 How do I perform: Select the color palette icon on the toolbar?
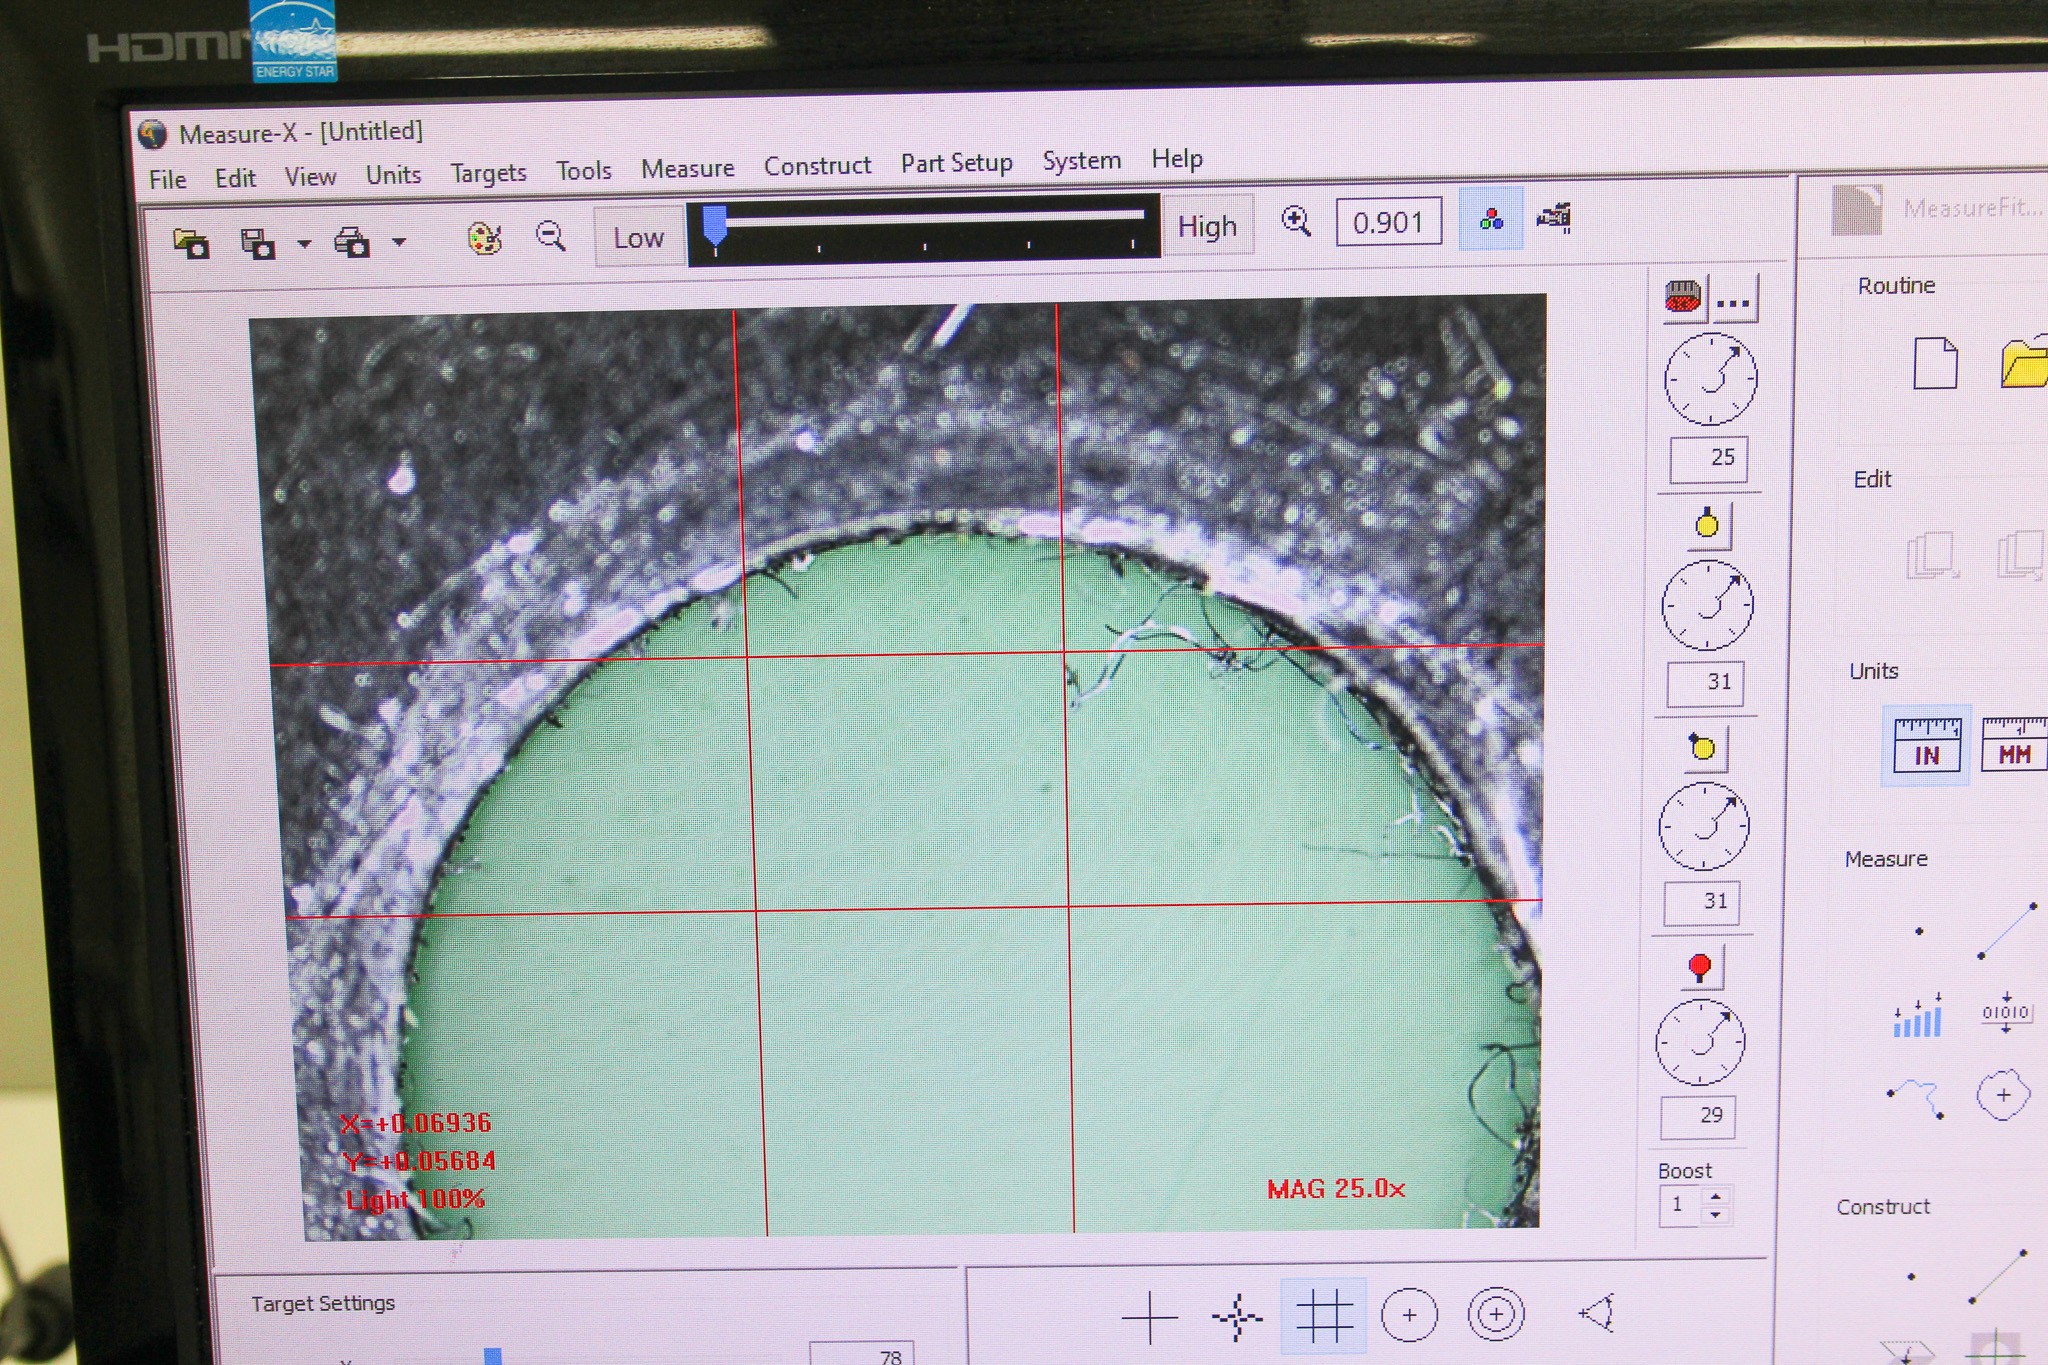[x=486, y=238]
